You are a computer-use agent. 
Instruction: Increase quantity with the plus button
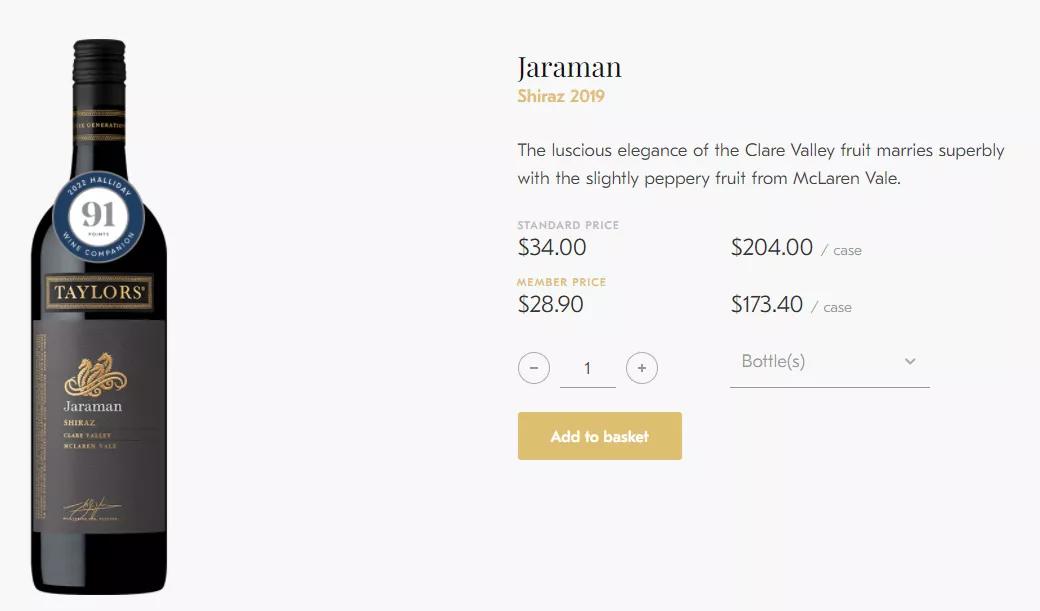[x=642, y=368]
